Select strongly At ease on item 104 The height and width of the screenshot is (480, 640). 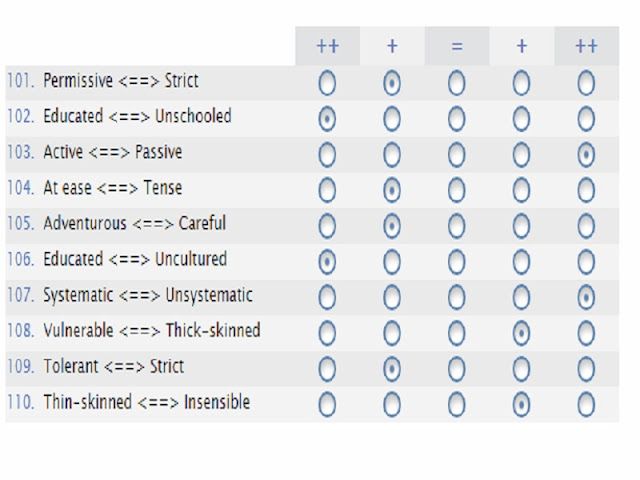pos(327,190)
